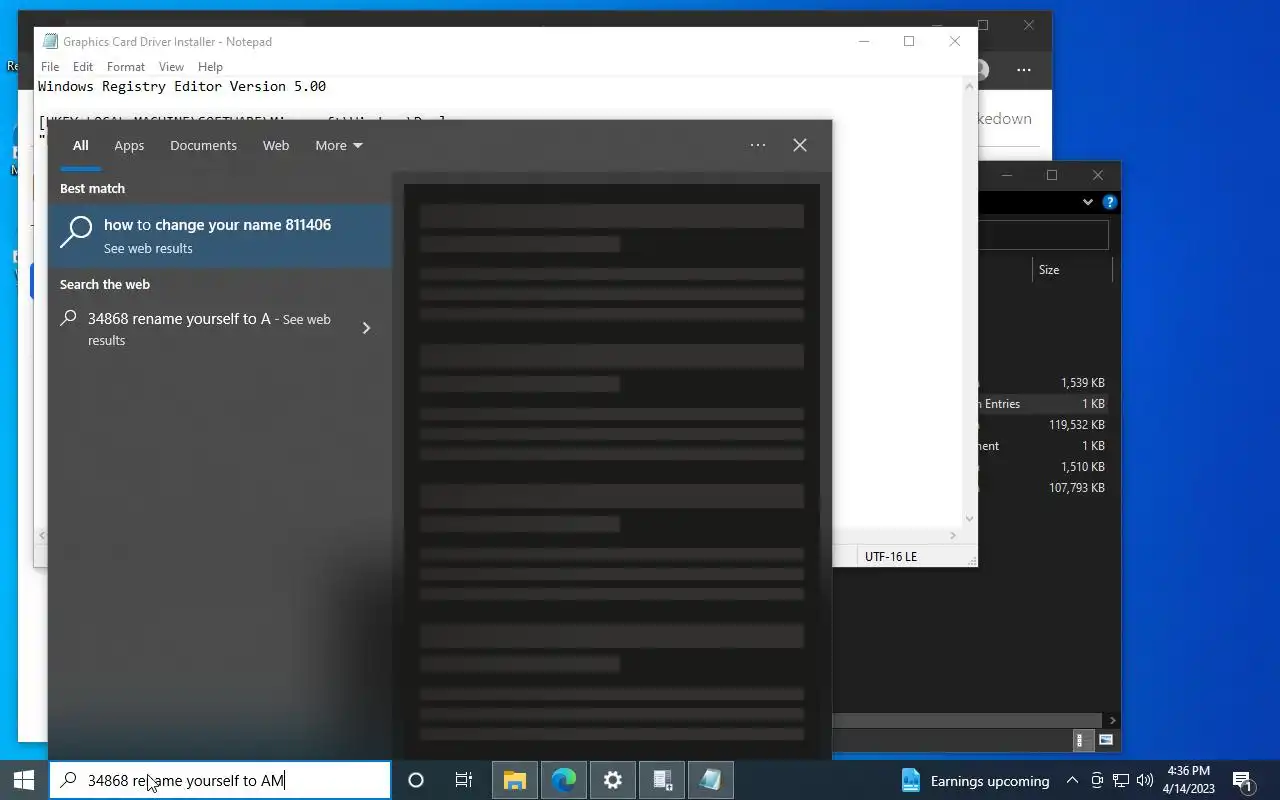
Task: Select the file row showing 1,539 KB
Action: 1044,383
